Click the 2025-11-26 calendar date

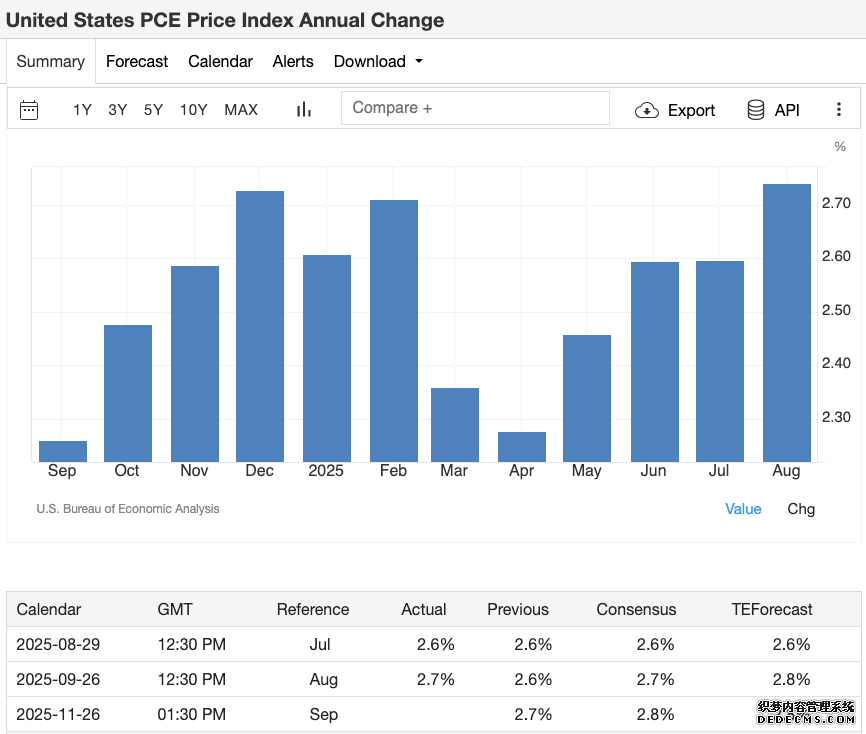58,714
